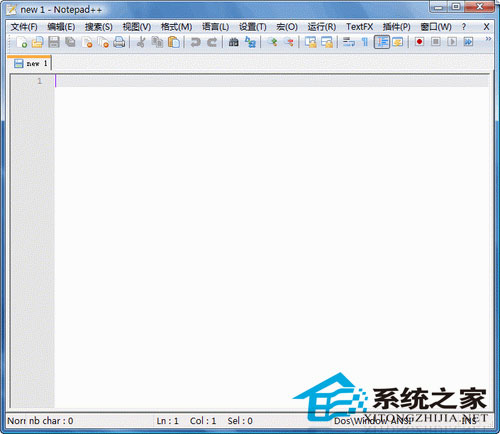Open the 窗口(W) menu

click(x=436, y=27)
